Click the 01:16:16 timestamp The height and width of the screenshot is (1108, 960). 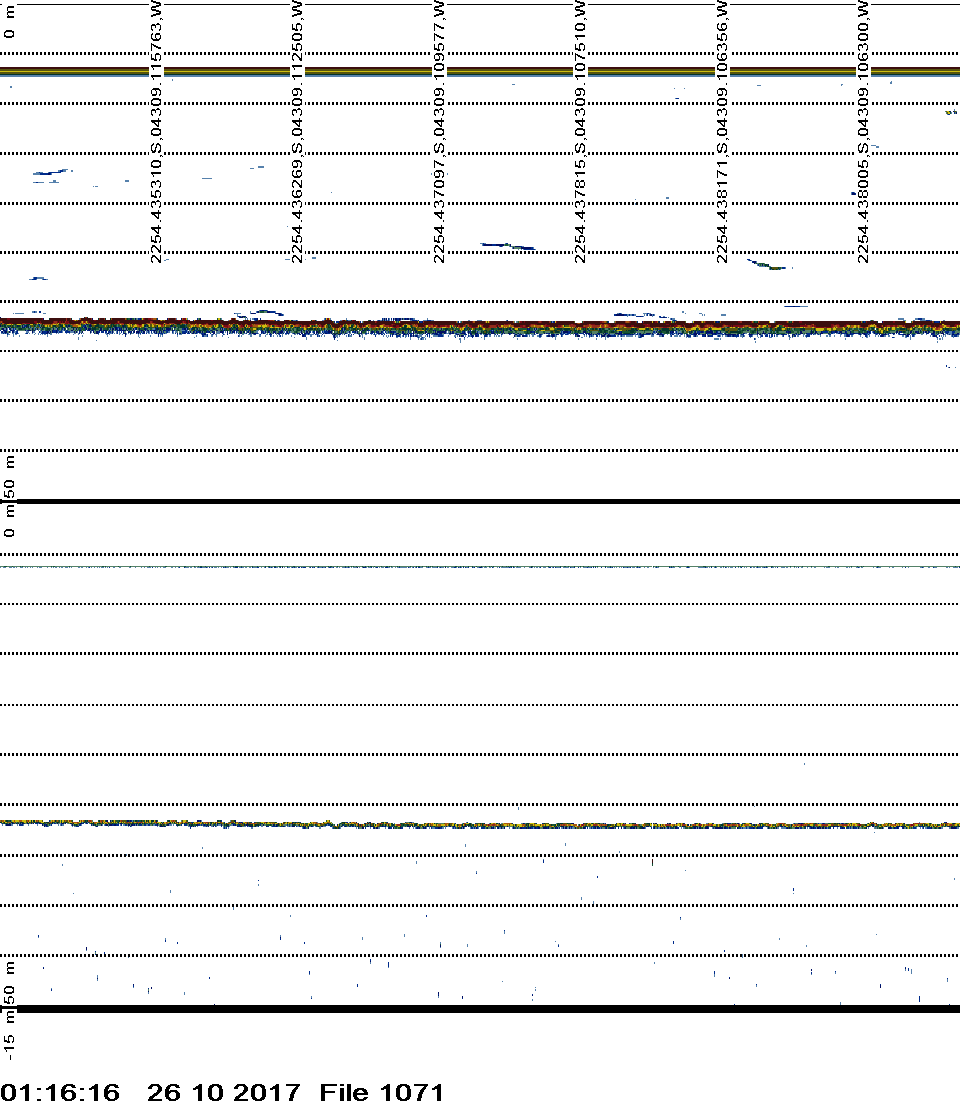60,1092
